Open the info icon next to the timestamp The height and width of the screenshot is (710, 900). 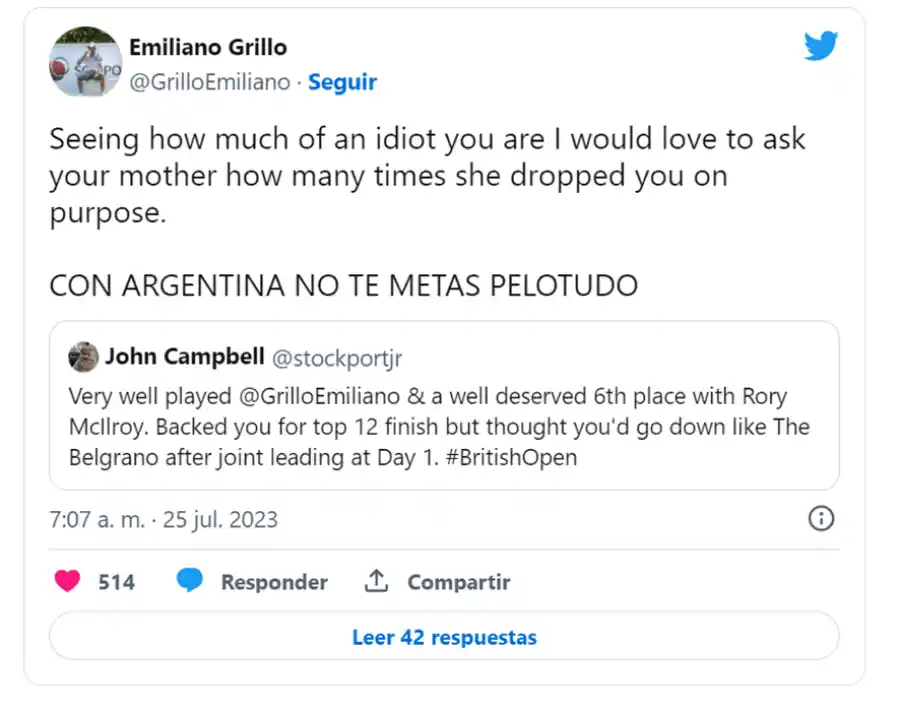pyautogui.click(x=821, y=519)
